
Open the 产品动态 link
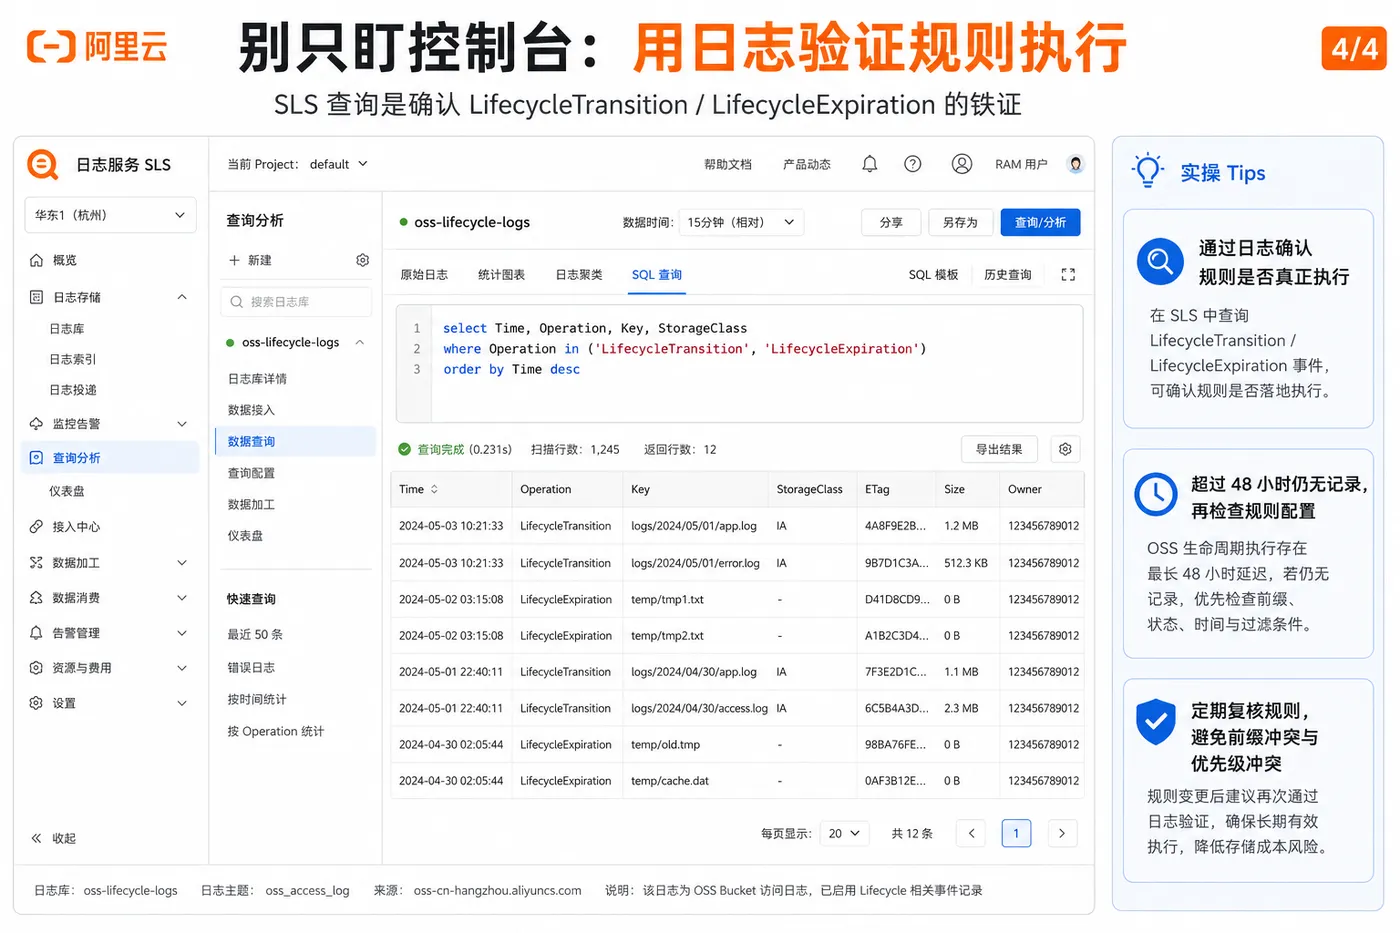(x=807, y=164)
